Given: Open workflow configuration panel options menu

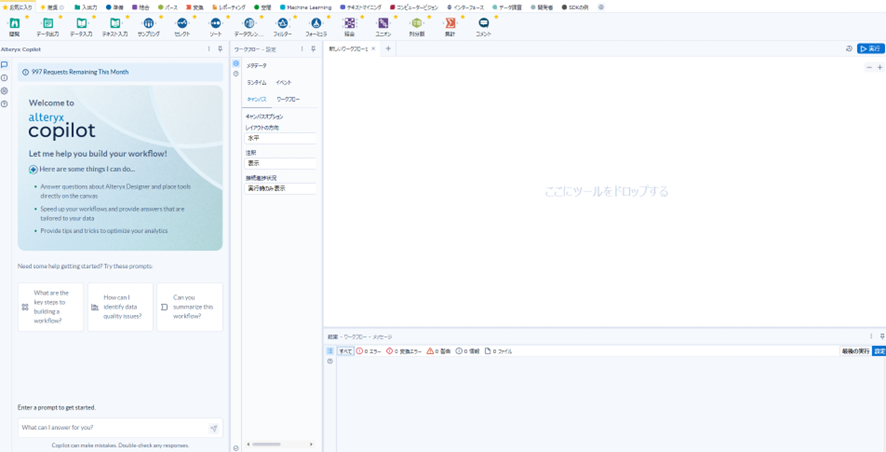Looking at the screenshot, I should (x=302, y=49).
